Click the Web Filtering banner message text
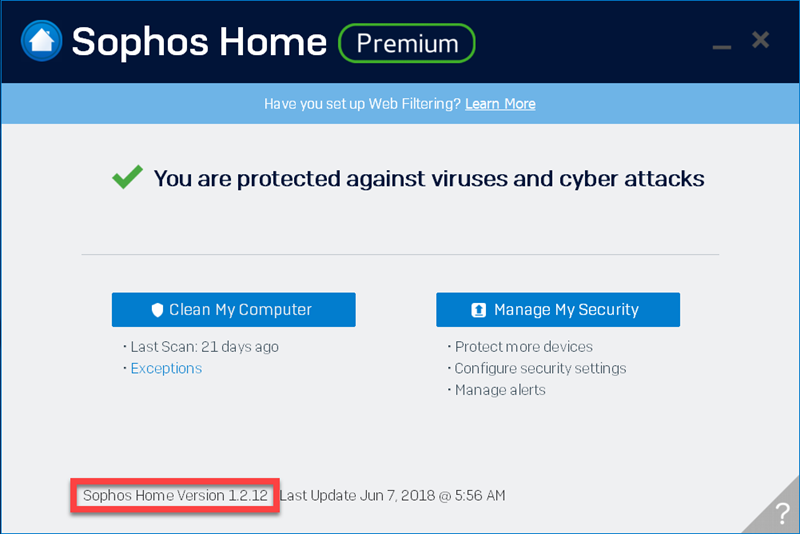Image resolution: width=800 pixels, height=534 pixels. pyautogui.click(x=362, y=104)
